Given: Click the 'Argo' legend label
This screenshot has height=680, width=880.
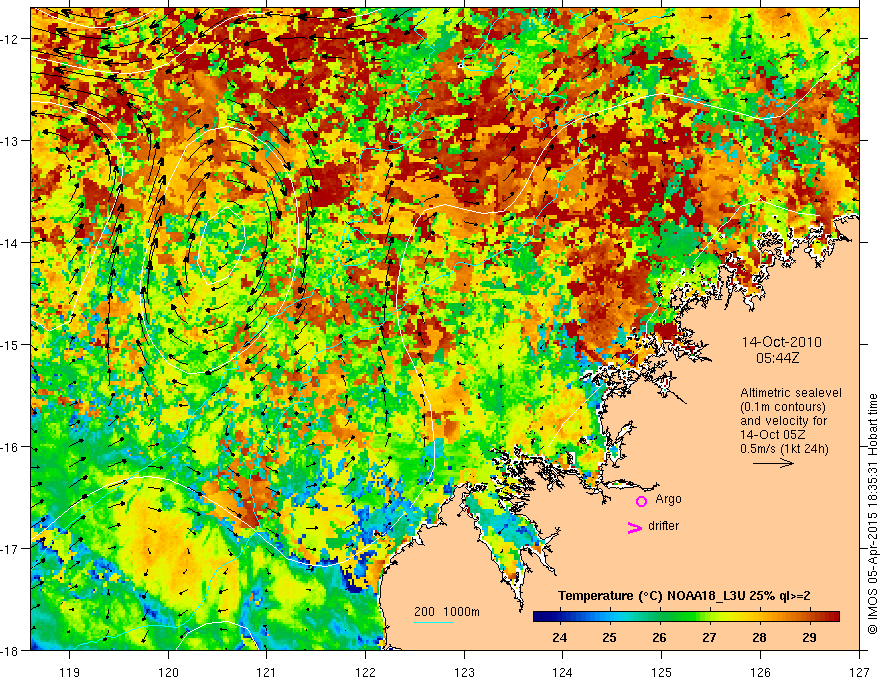Looking at the screenshot, I should (668, 499).
